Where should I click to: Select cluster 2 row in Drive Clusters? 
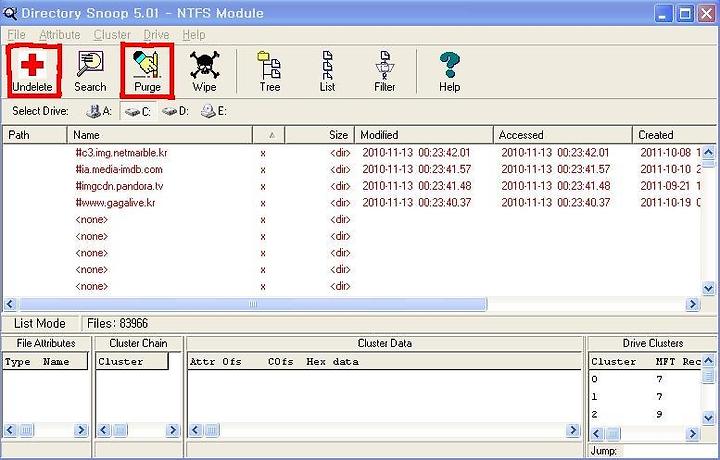coord(645,415)
